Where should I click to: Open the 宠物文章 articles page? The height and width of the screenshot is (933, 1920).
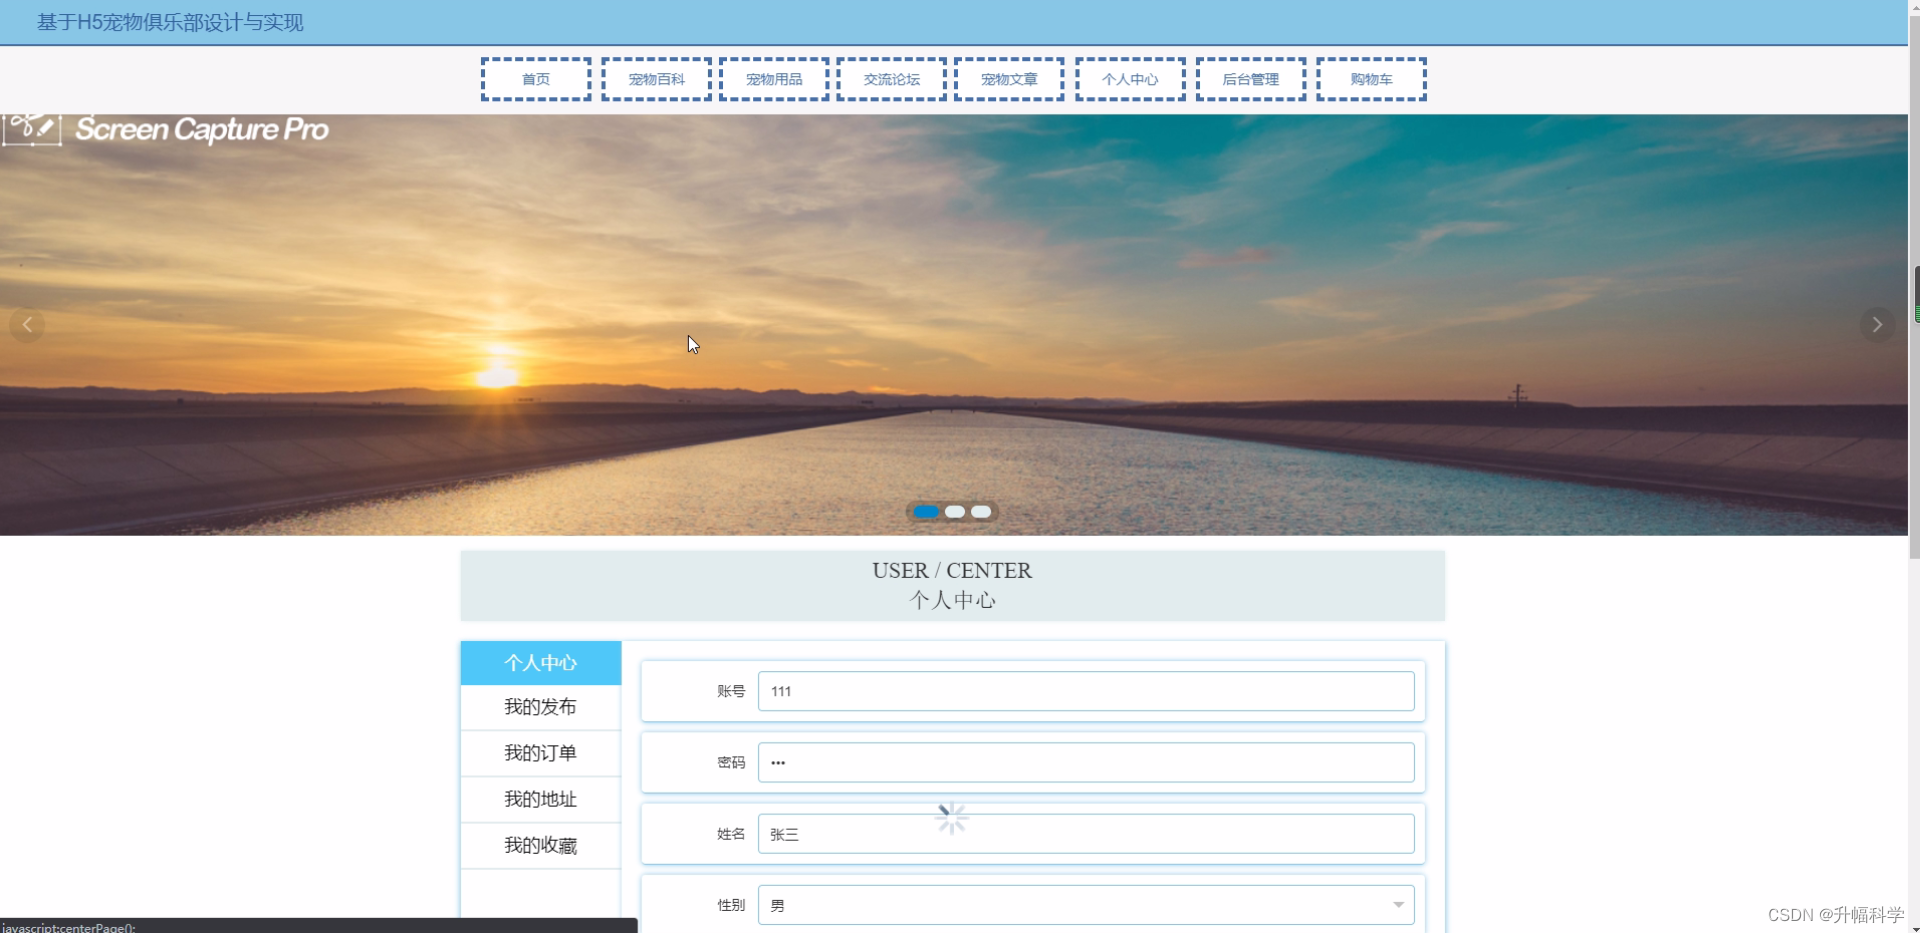pos(1008,79)
